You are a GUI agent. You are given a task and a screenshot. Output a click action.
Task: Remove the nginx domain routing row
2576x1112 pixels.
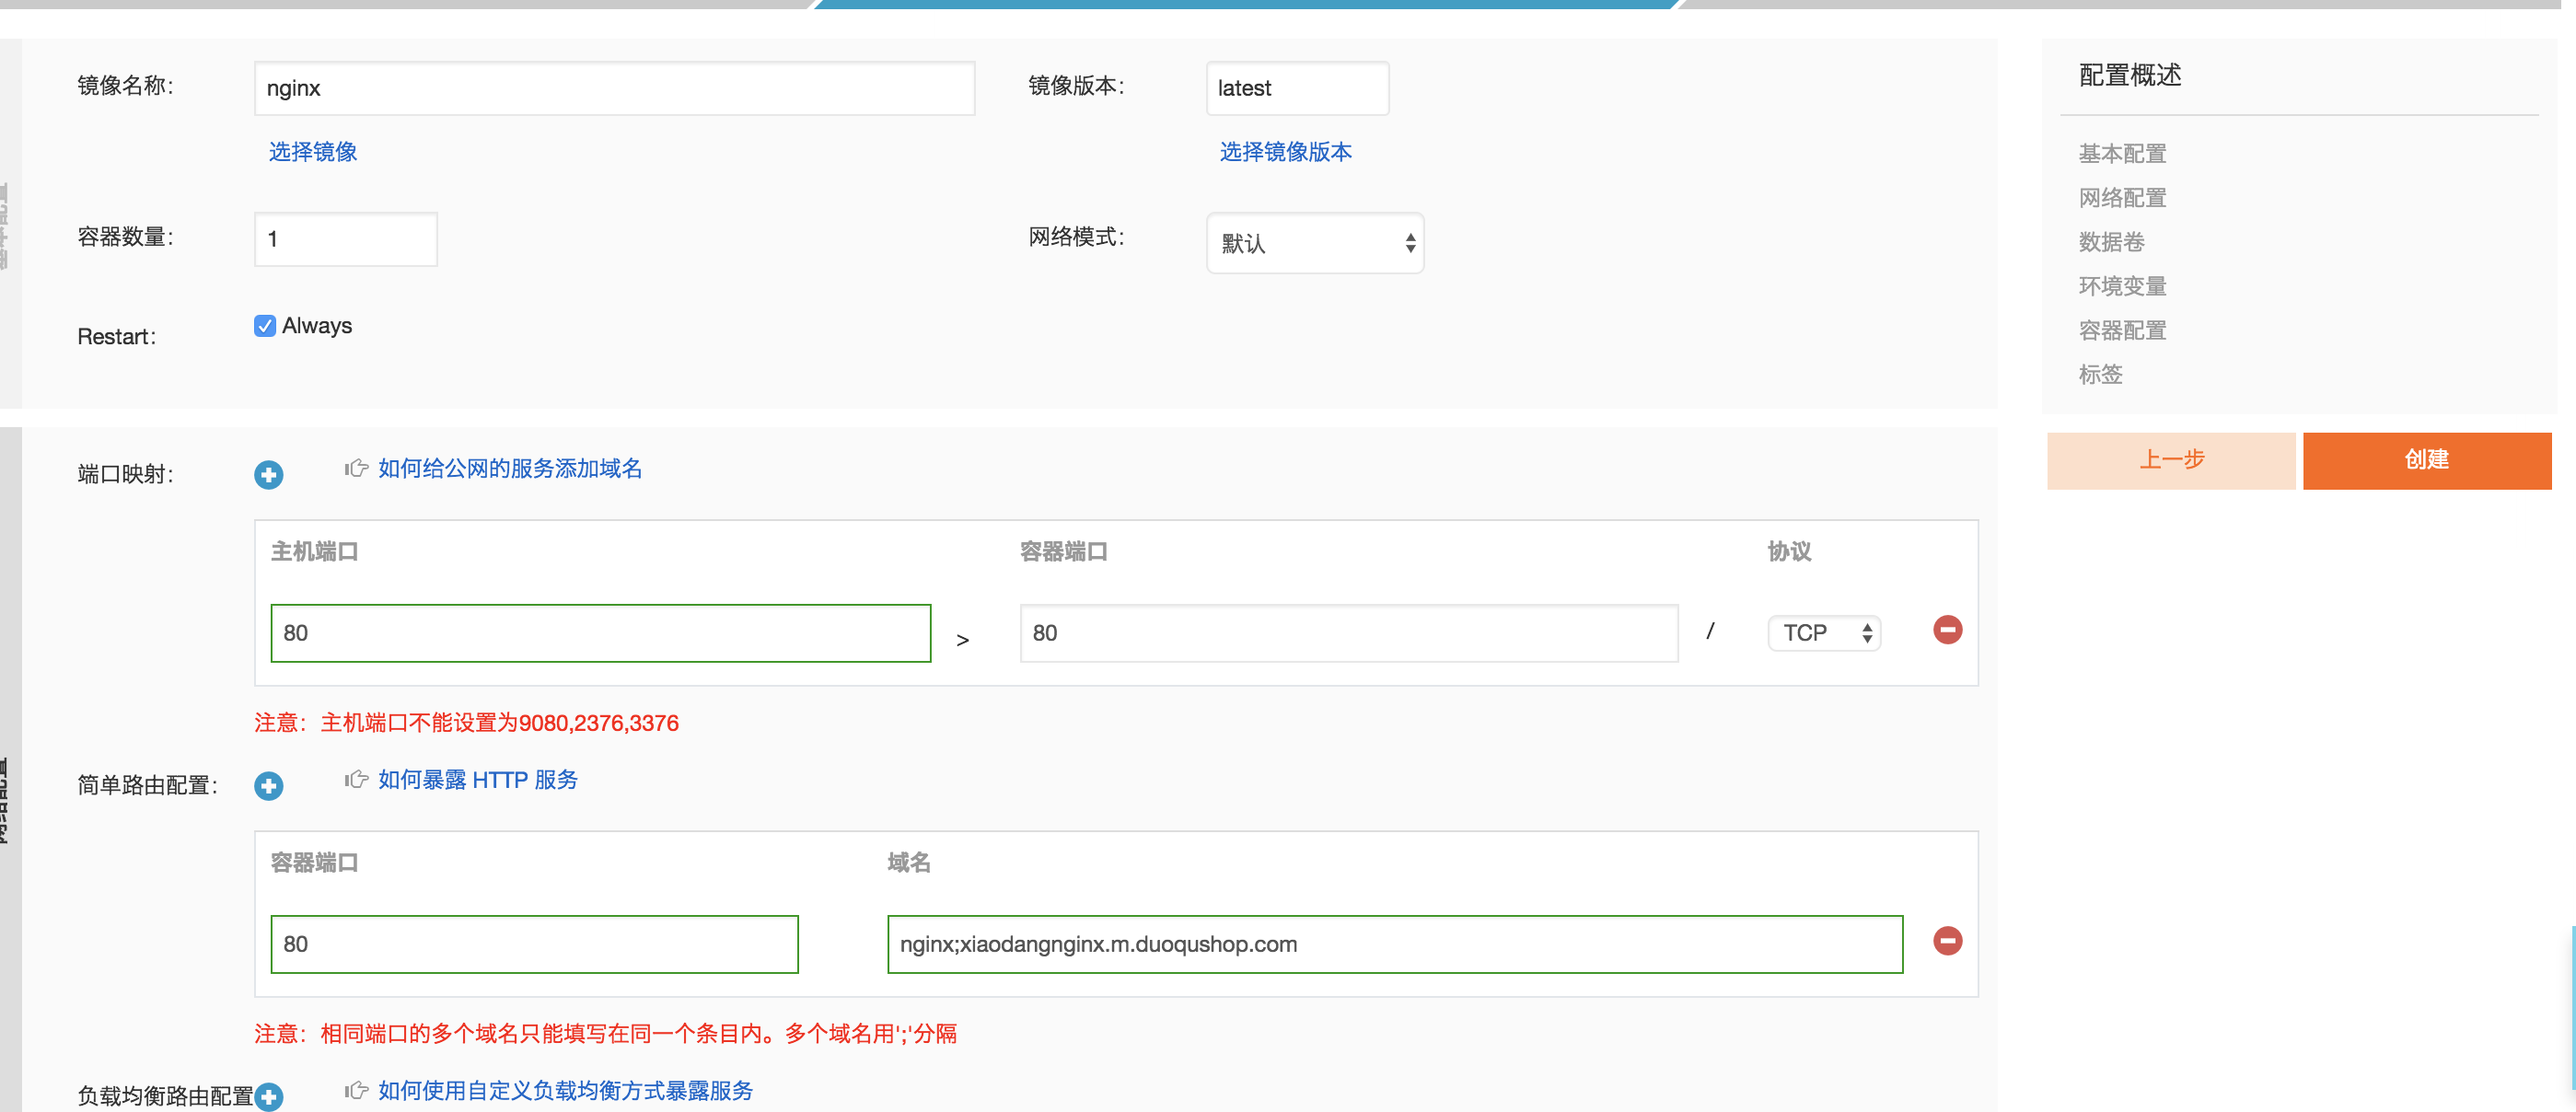pos(1946,941)
